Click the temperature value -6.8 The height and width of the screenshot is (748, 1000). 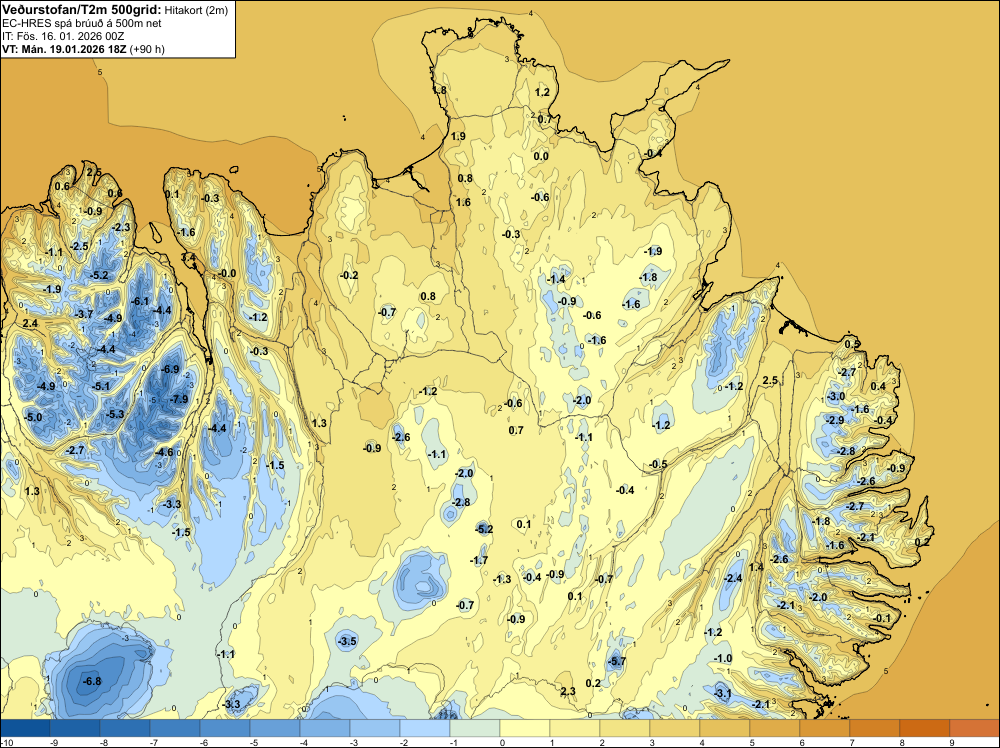(92, 681)
